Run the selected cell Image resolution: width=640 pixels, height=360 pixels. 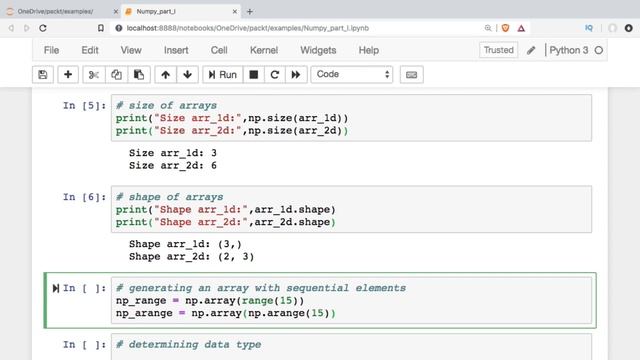tap(222, 75)
